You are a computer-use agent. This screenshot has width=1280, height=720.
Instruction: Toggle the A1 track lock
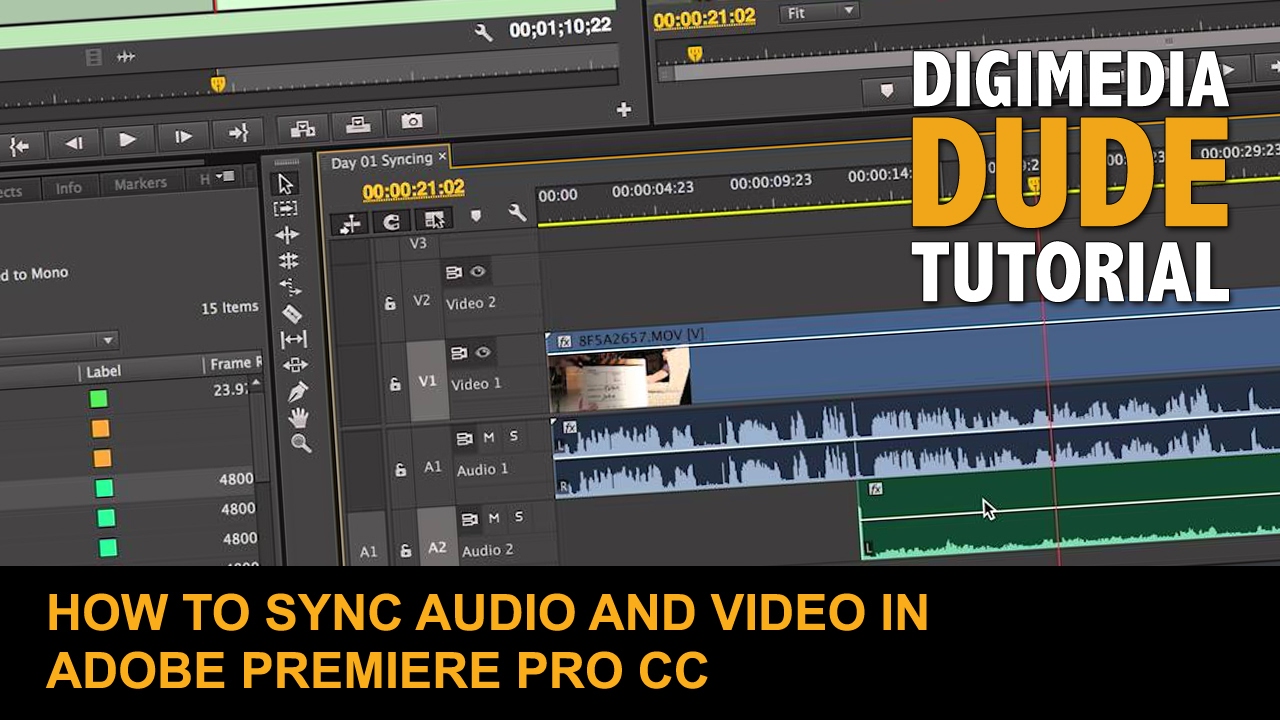[400, 469]
